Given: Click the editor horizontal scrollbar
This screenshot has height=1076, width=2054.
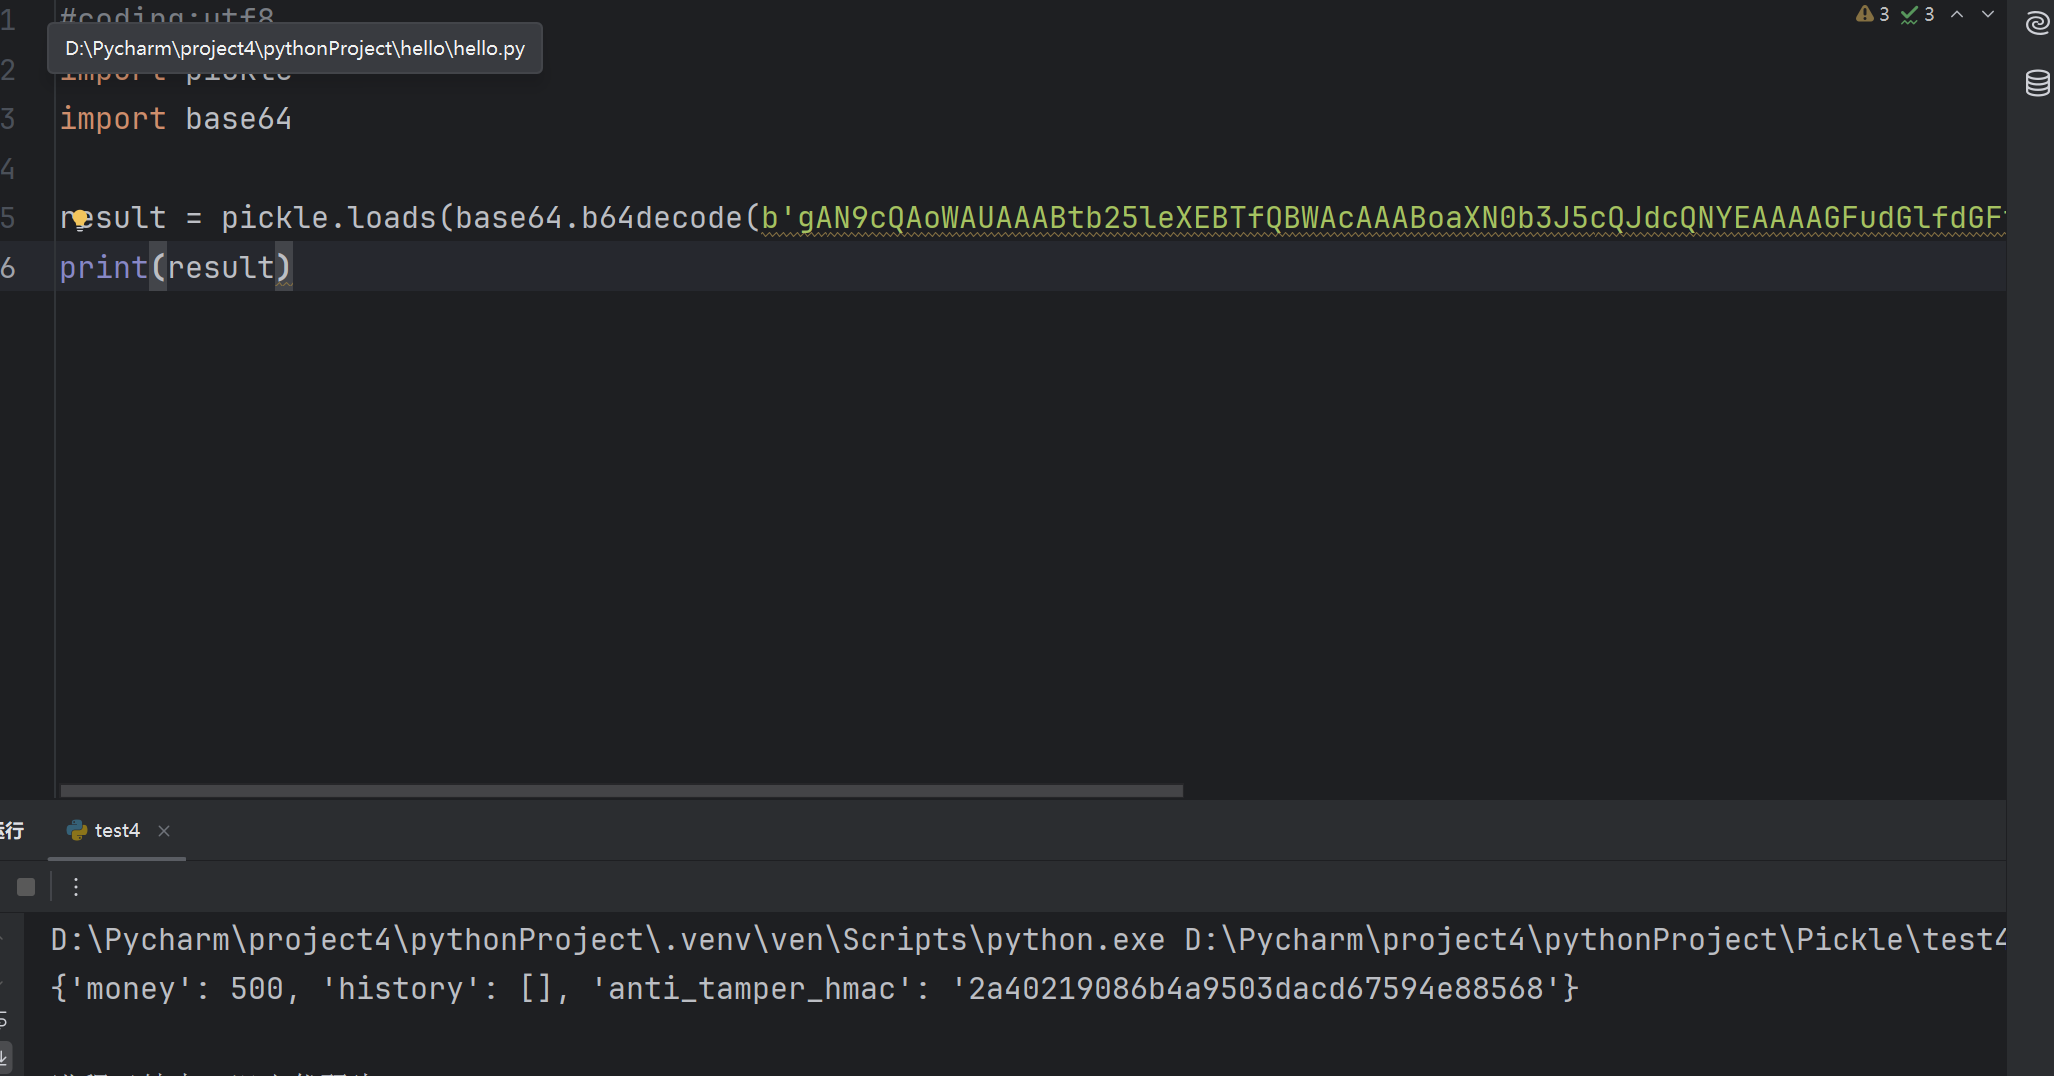Looking at the screenshot, I should coord(621,791).
